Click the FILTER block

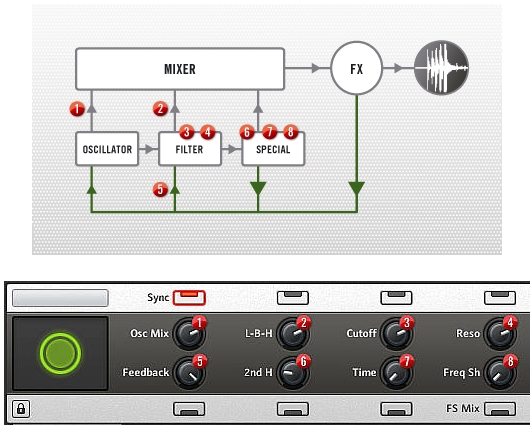click(x=190, y=149)
